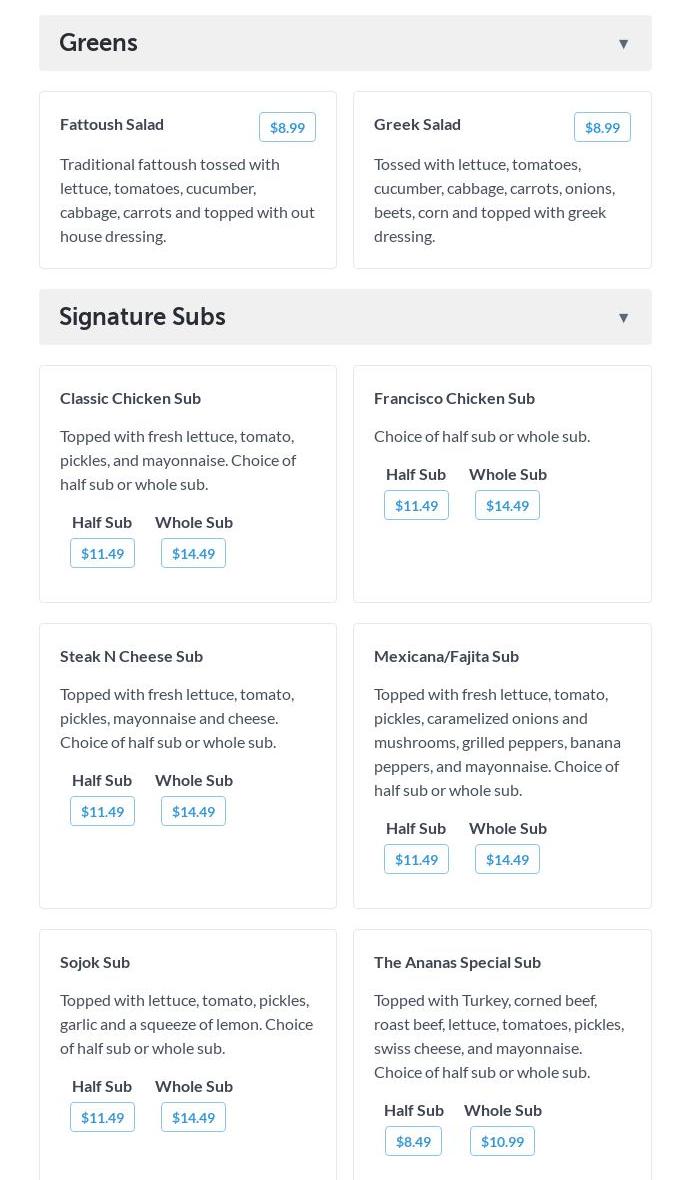Click the Signature Subs heading text
This screenshot has width=690, height=1180.
click(142, 317)
